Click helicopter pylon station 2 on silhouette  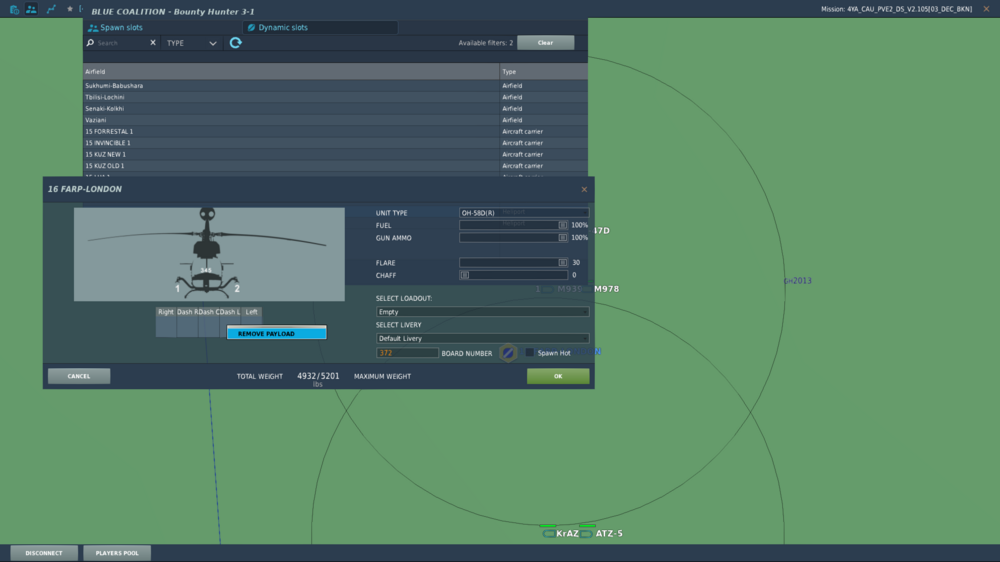(237, 289)
